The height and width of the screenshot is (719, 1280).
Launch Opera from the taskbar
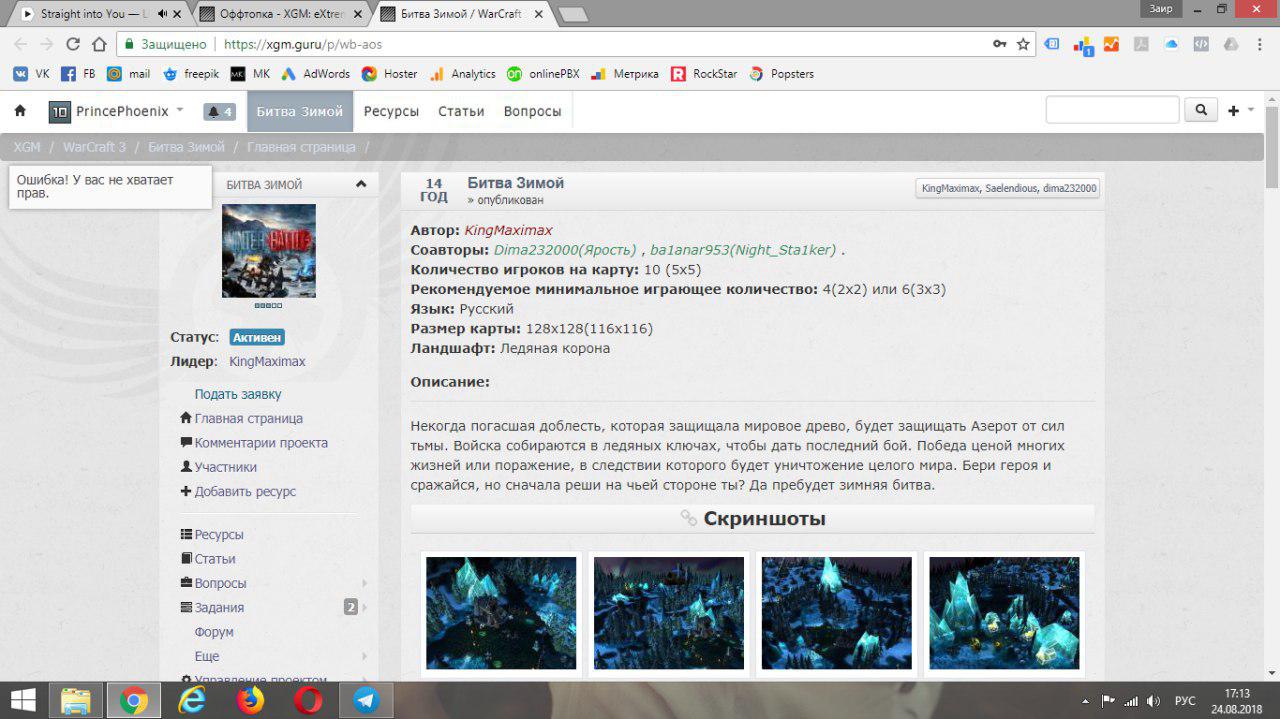coord(308,701)
